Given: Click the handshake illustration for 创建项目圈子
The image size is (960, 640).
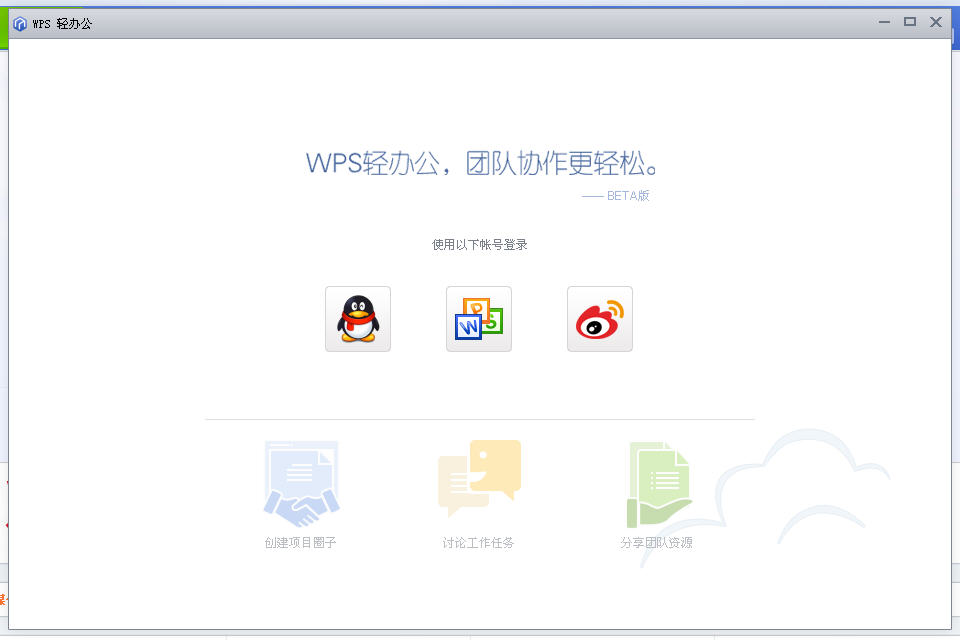Looking at the screenshot, I should click(301, 484).
